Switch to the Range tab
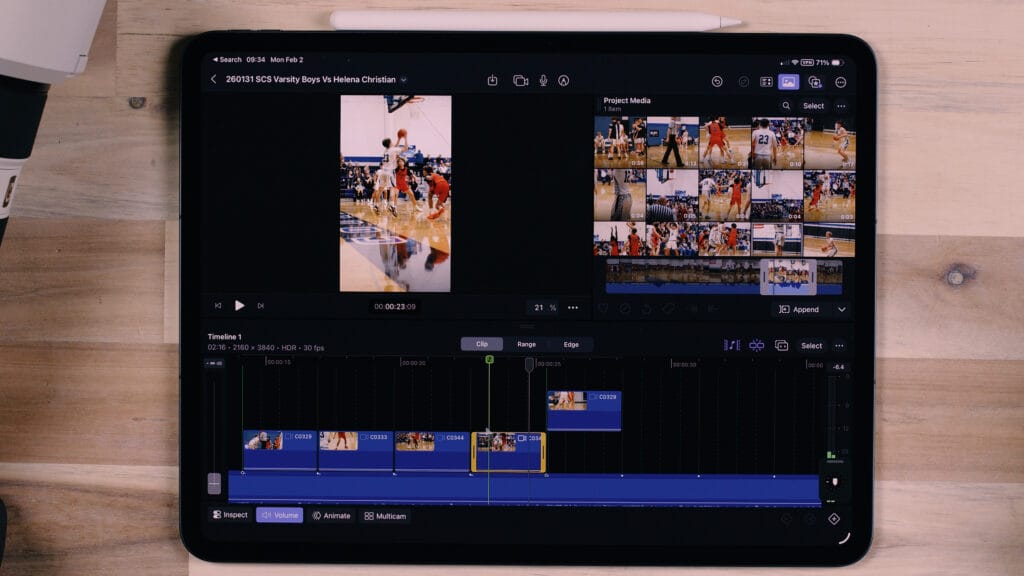Image resolution: width=1024 pixels, height=576 pixels. pyautogui.click(x=525, y=343)
